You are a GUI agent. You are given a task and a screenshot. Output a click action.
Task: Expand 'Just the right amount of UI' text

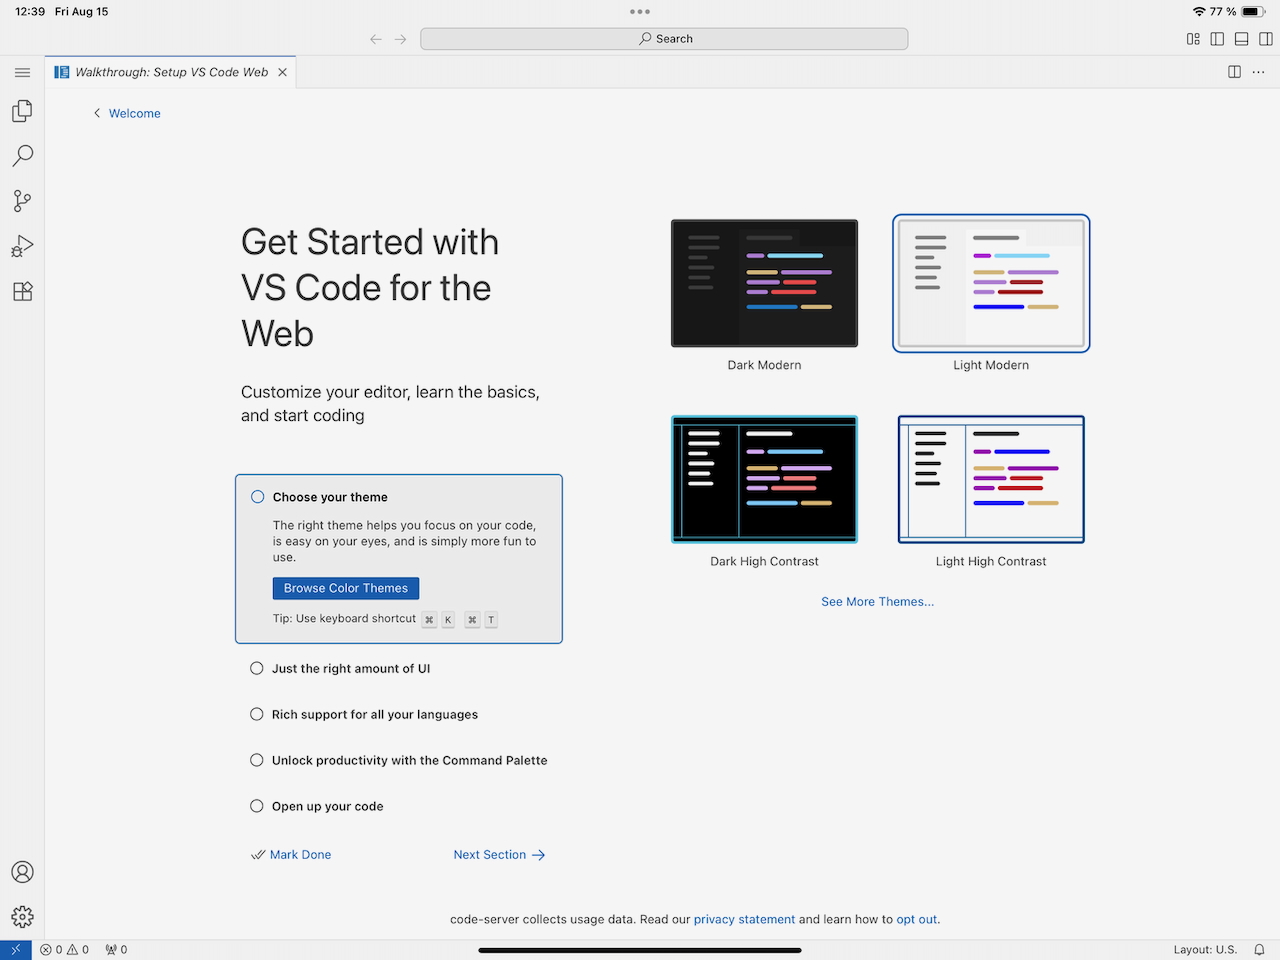click(x=351, y=669)
